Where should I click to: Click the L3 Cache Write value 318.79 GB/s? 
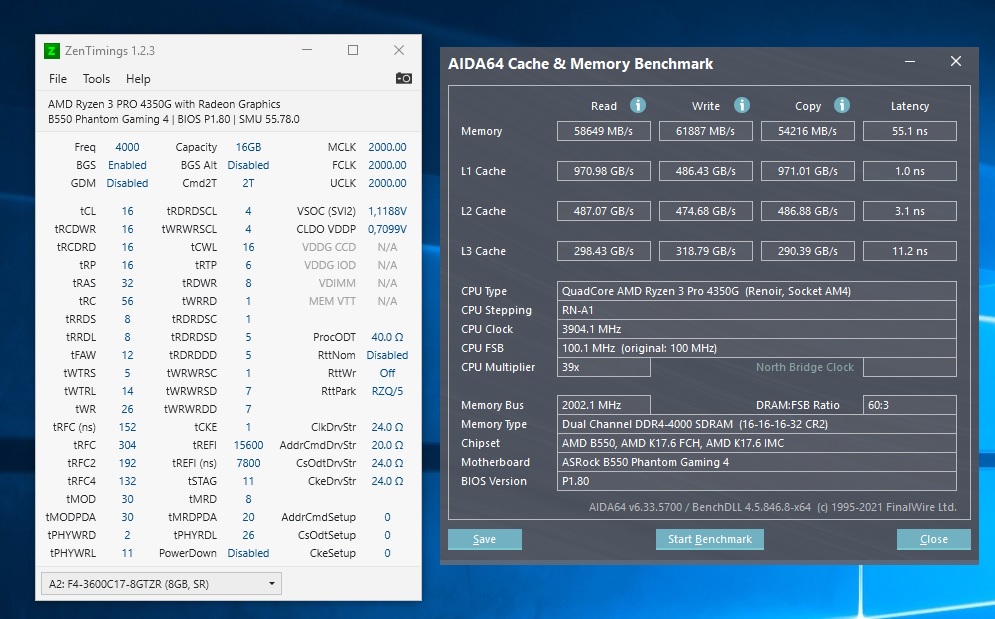(706, 251)
